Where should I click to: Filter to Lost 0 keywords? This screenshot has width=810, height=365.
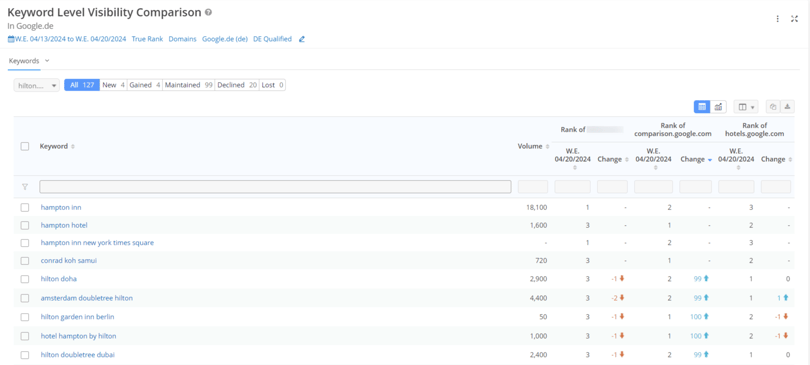click(x=273, y=85)
